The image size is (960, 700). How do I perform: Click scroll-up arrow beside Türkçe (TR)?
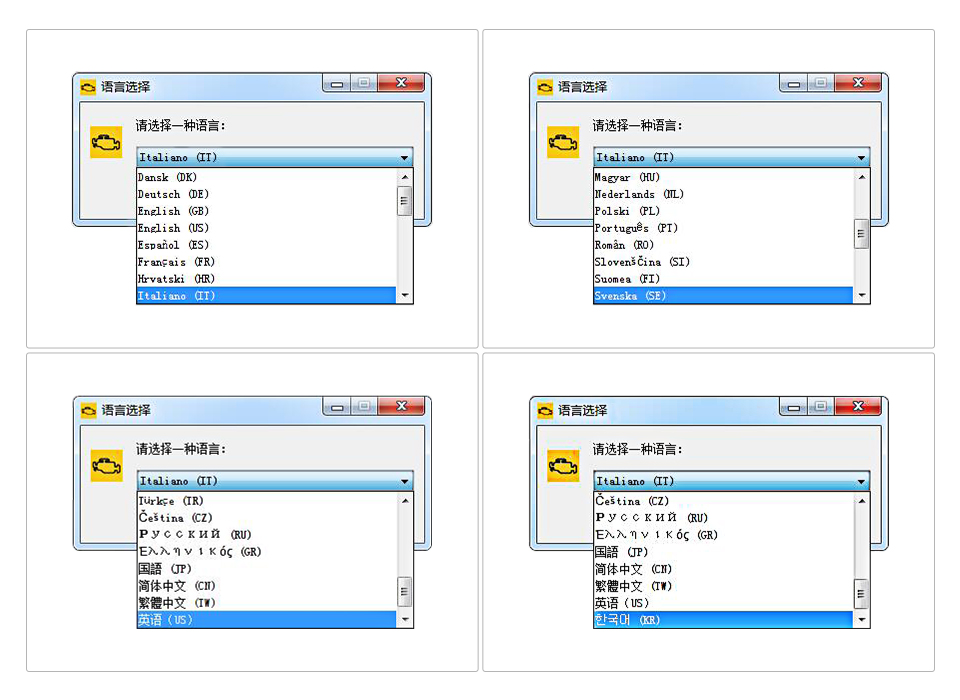pos(405,501)
